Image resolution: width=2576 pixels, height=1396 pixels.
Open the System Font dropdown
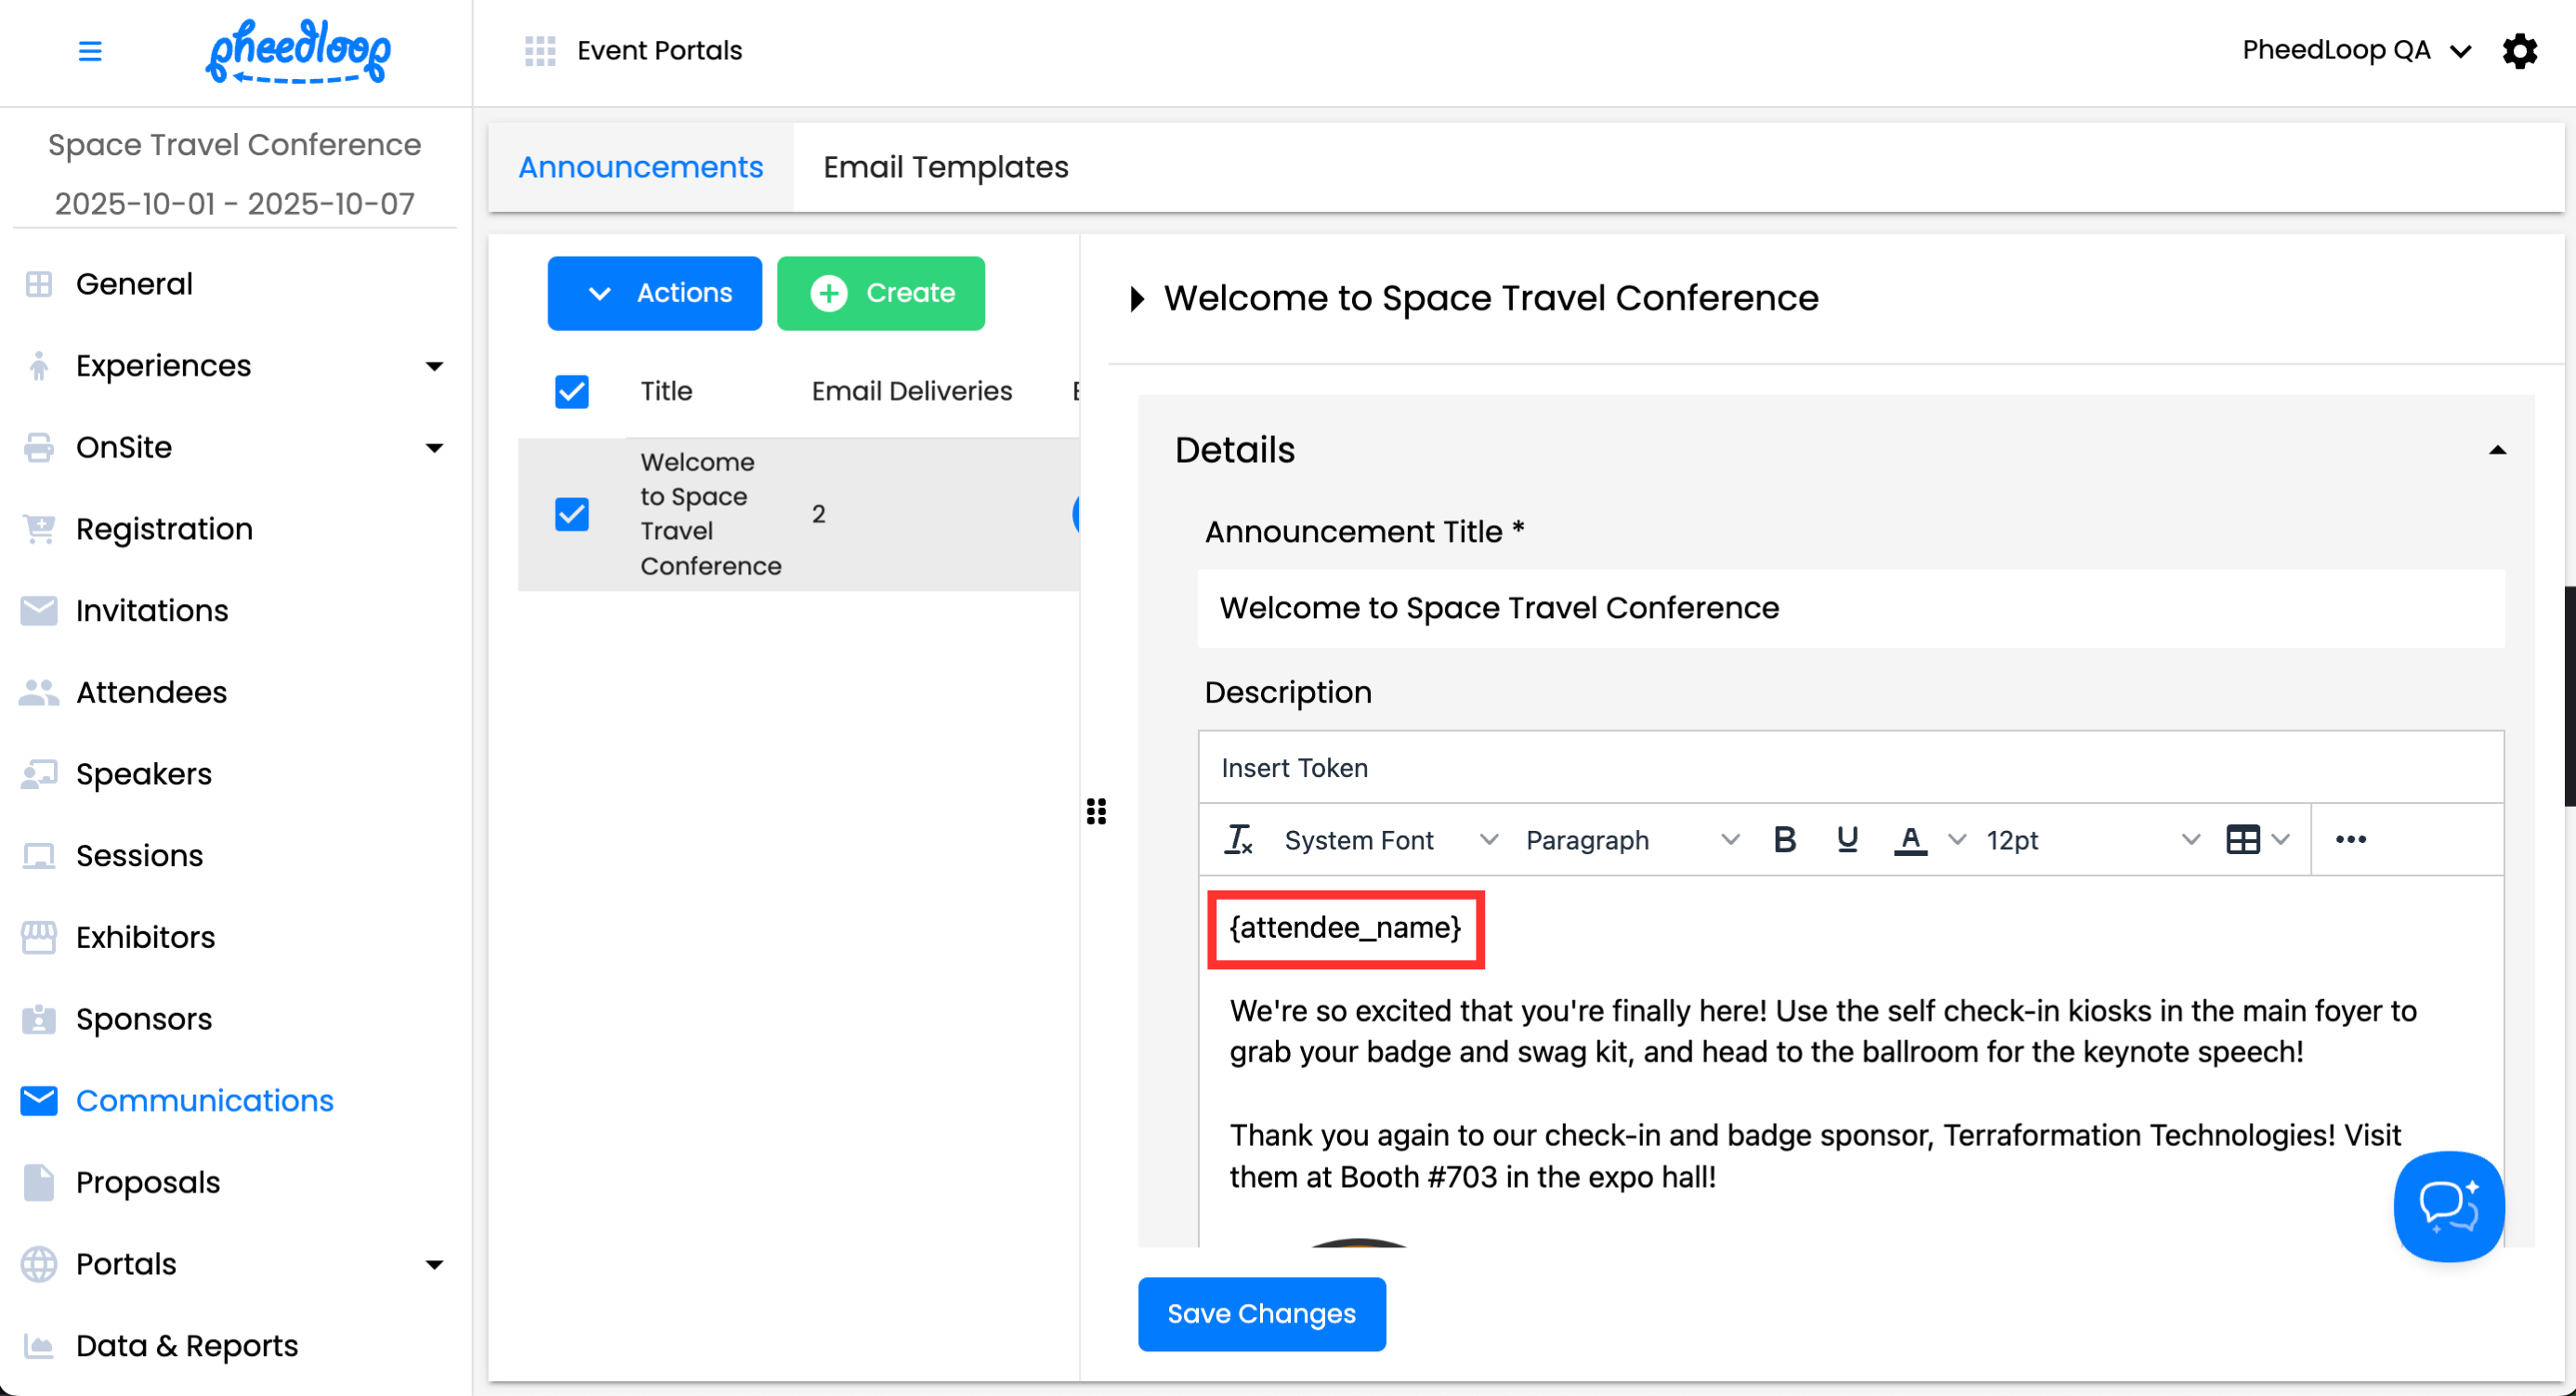(x=1390, y=840)
